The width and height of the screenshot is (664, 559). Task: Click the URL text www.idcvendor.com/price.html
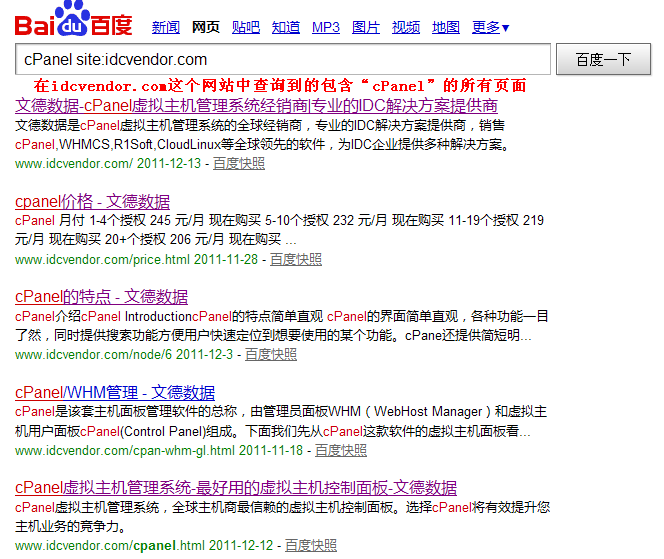[102, 259]
